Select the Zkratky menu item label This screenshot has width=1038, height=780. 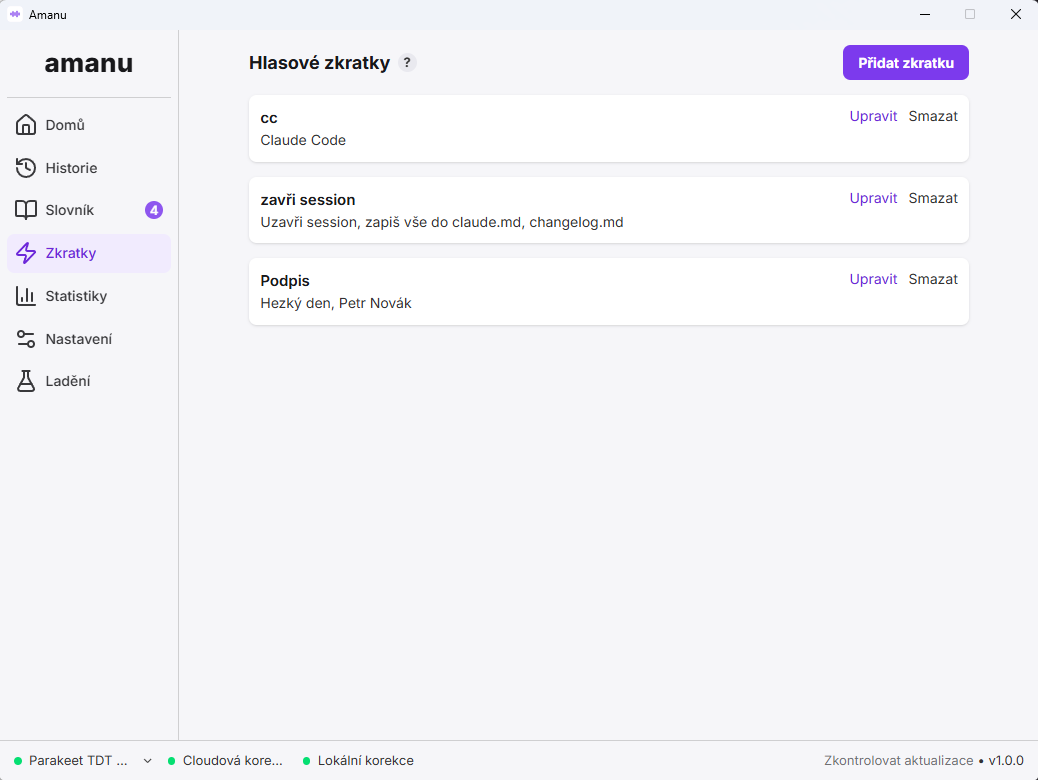pyautogui.click(x=71, y=253)
